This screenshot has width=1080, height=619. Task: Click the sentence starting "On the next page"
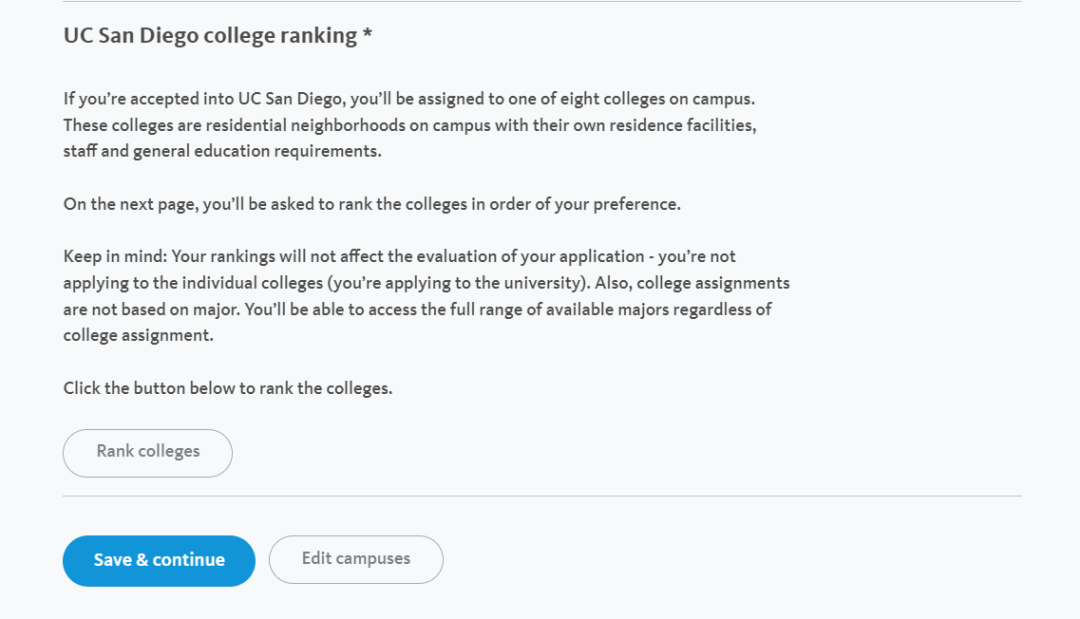coord(372,204)
